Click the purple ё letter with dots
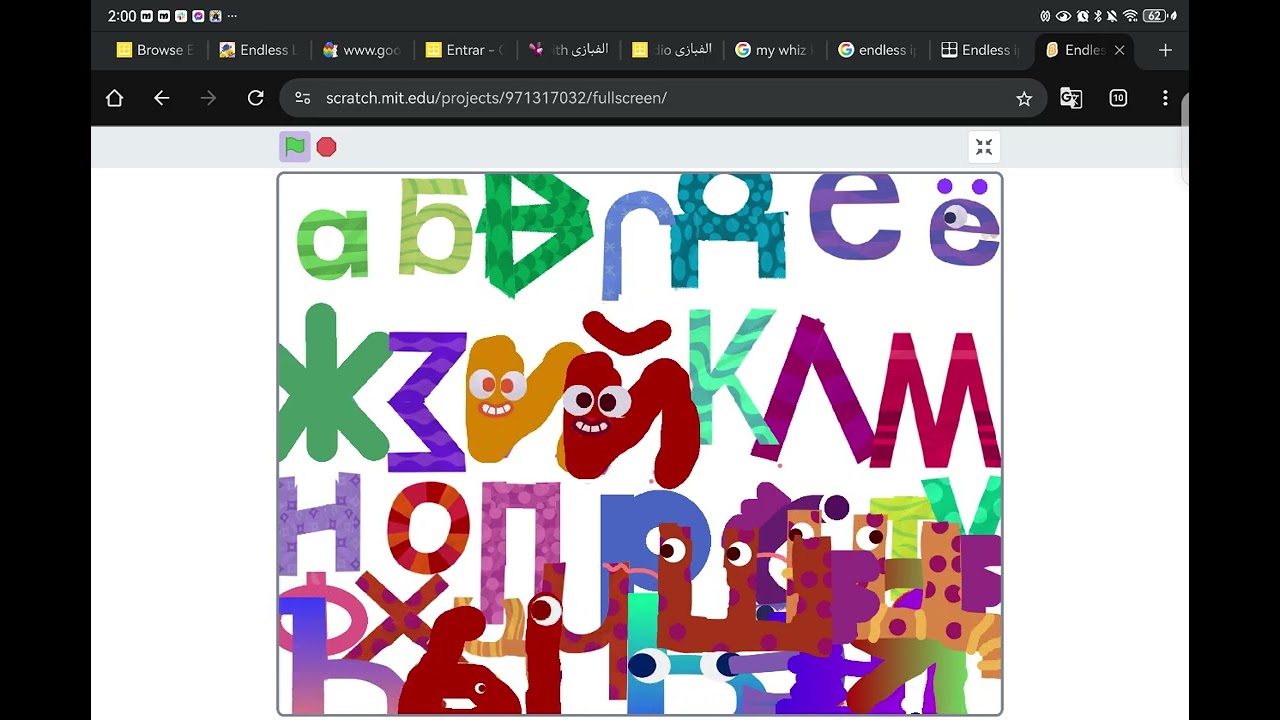 point(964,223)
